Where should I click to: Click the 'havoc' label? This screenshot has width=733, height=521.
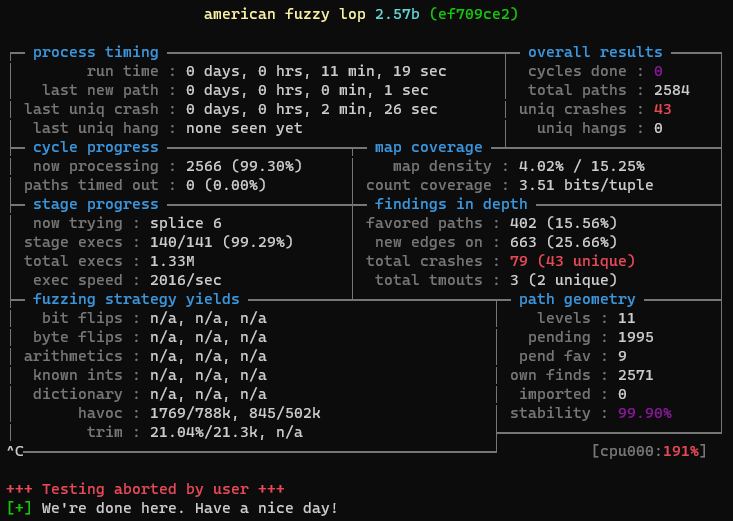pyautogui.click(x=101, y=413)
